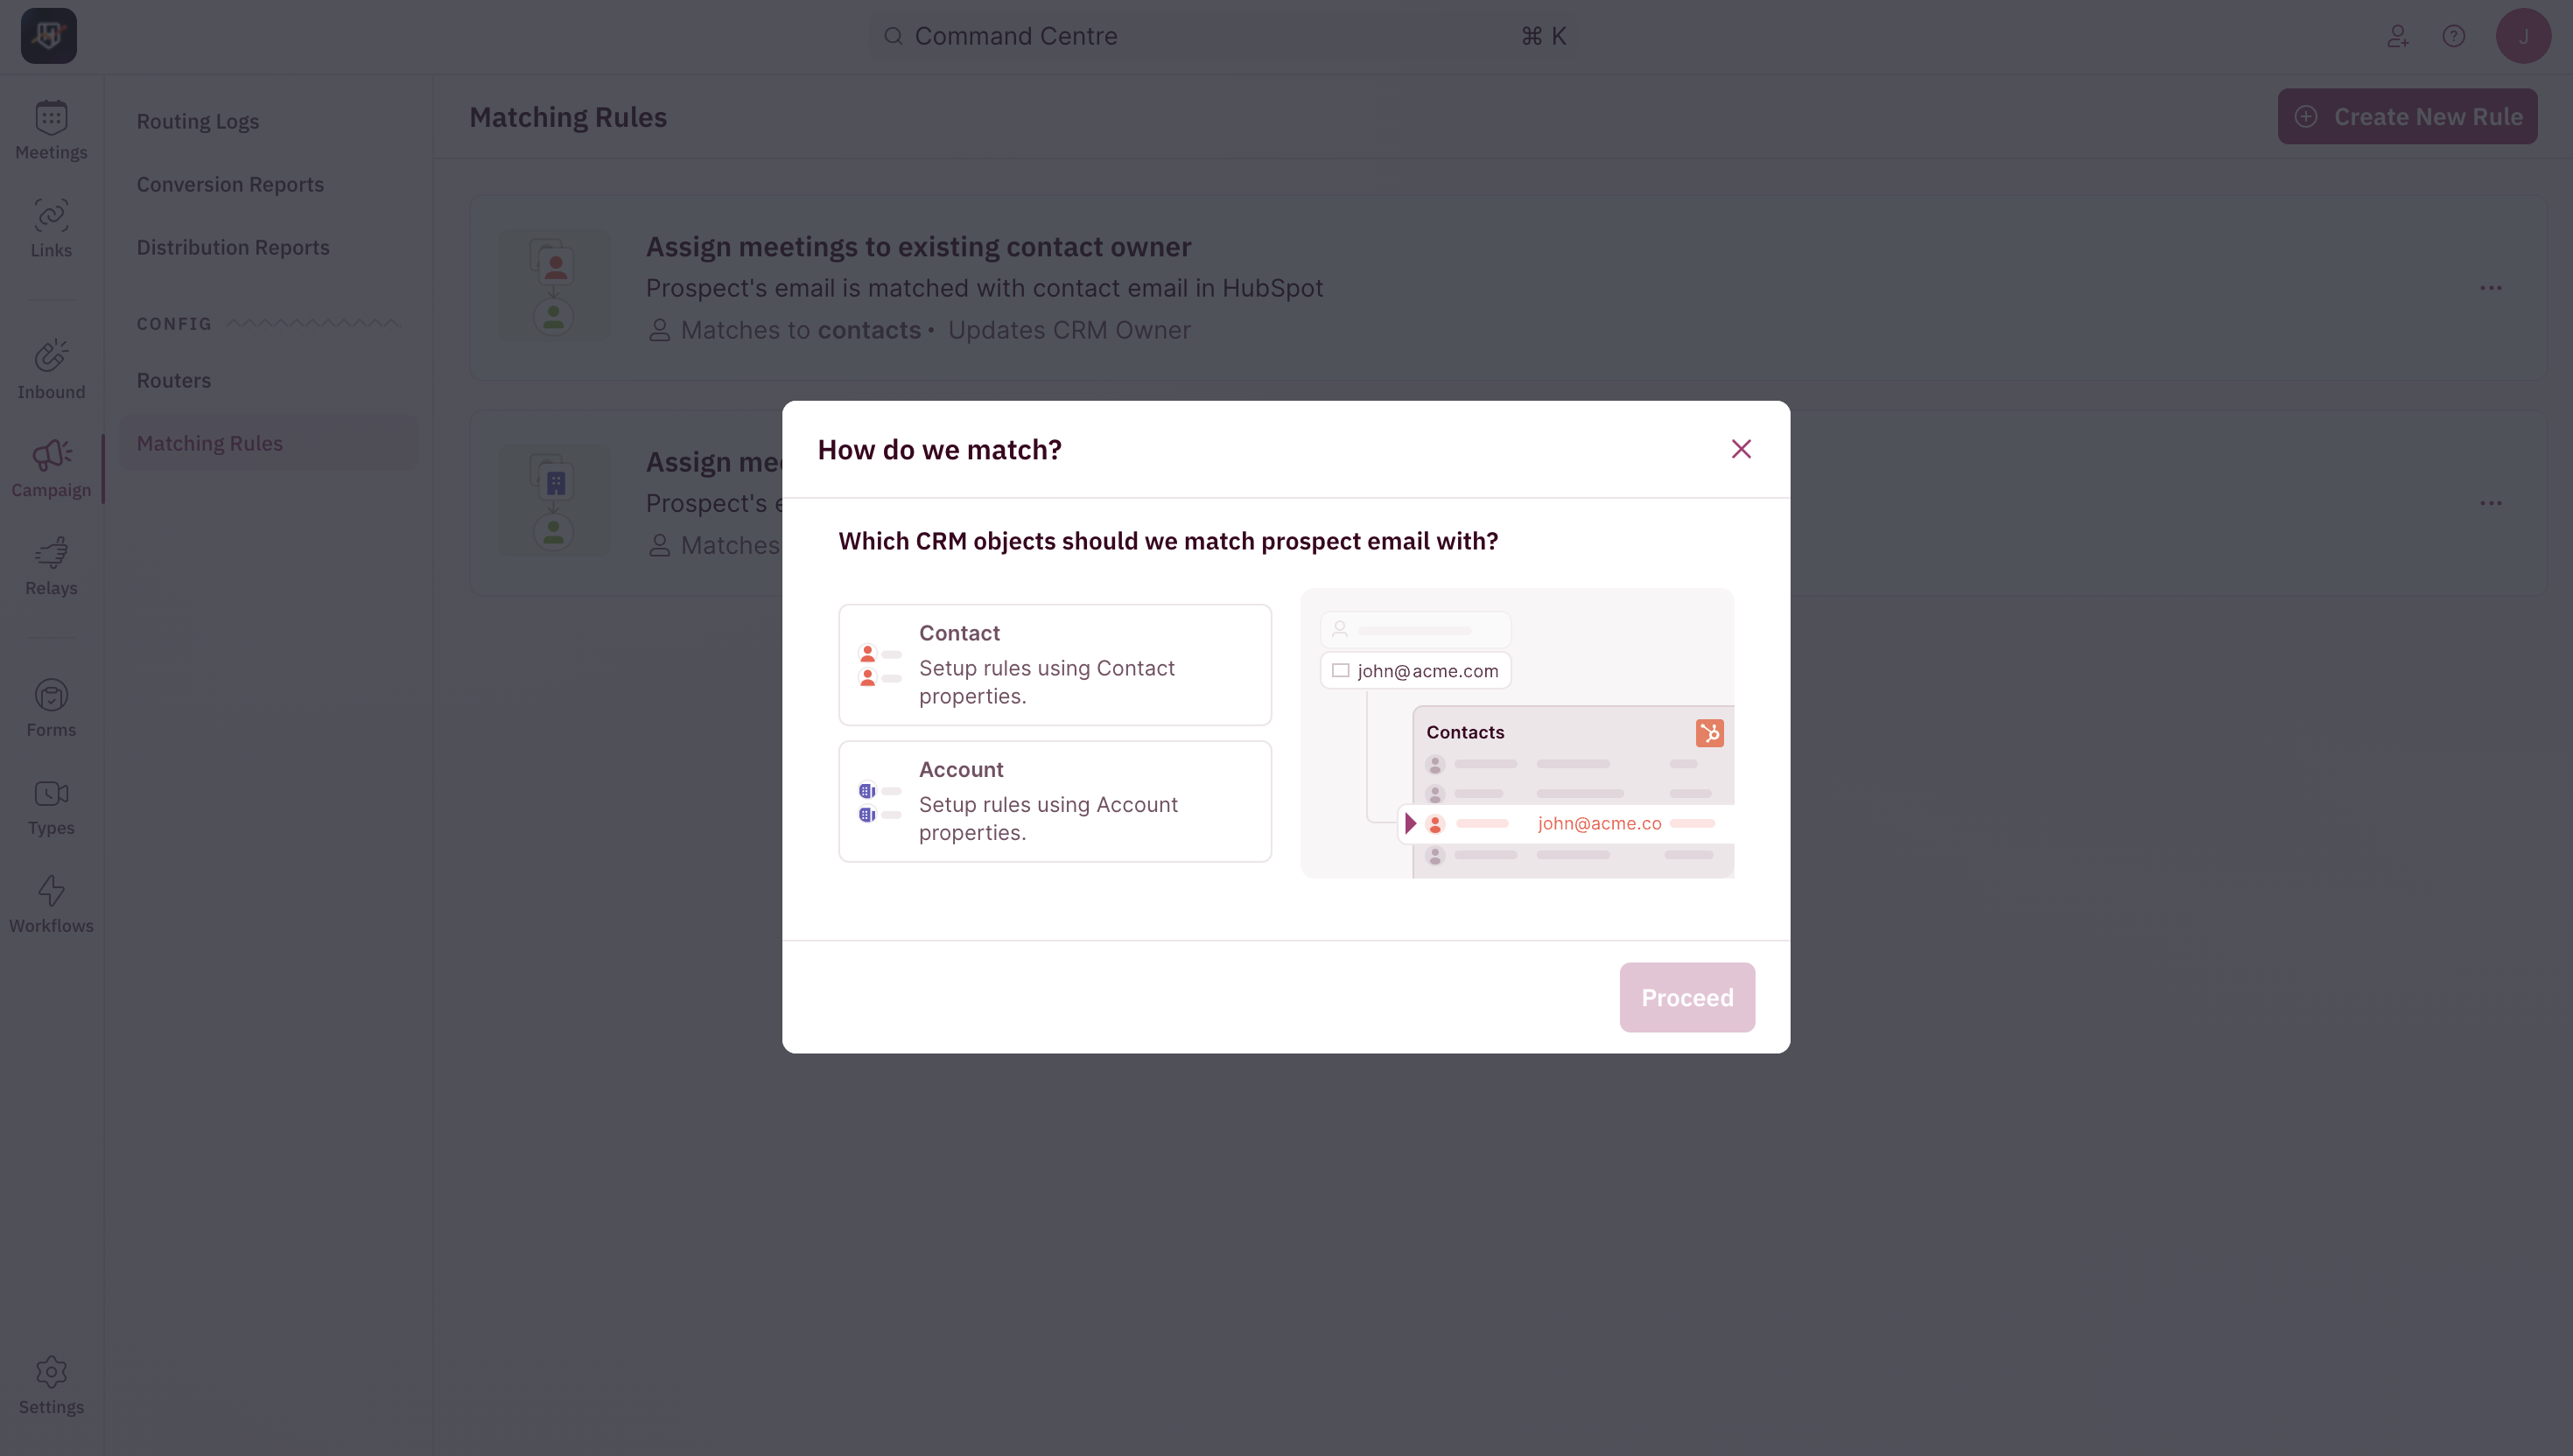
Task: Open Routing Logs menu item
Action: (198, 121)
